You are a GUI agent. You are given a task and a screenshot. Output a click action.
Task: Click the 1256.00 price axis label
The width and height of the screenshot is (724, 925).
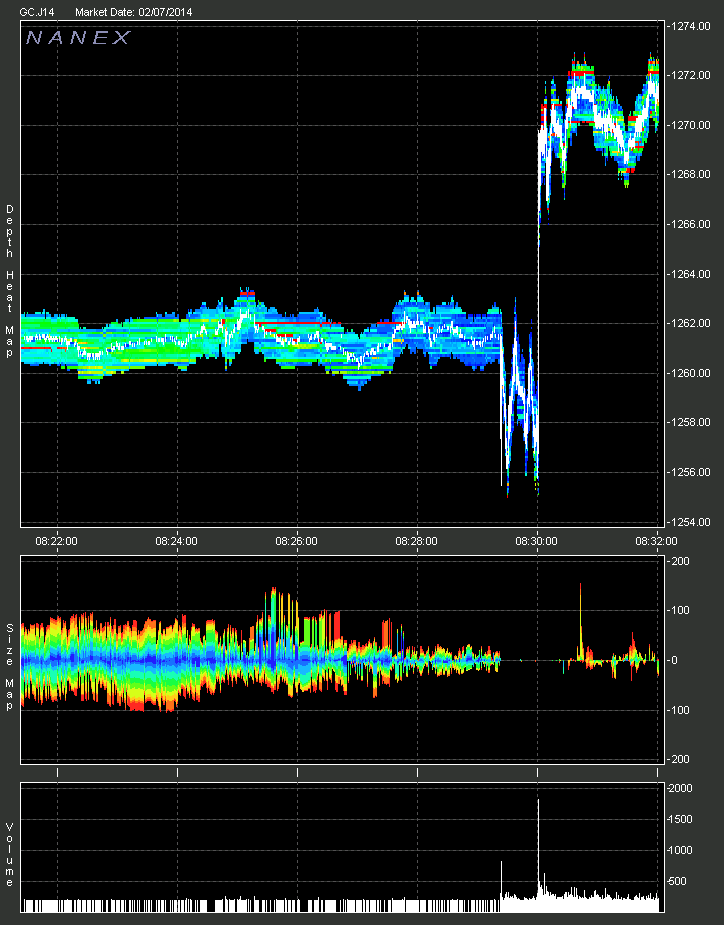click(690, 472)
